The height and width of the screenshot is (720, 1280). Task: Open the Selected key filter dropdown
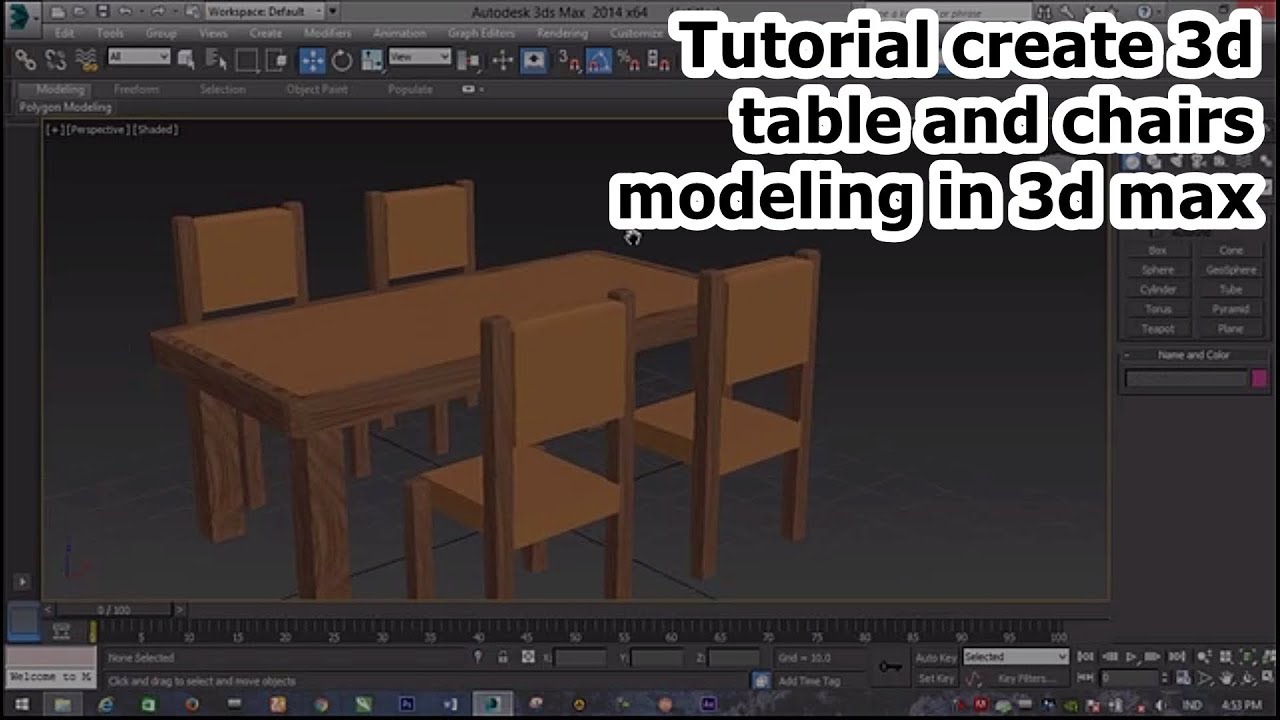tap(1016, 657)
